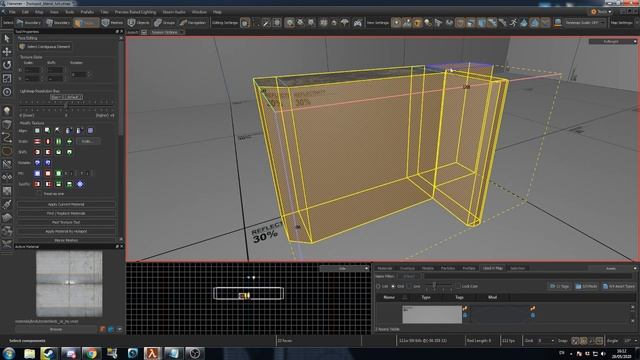Switch selection mode to Groups
This screenshot has height=360, width=640.
click(164, 23)
